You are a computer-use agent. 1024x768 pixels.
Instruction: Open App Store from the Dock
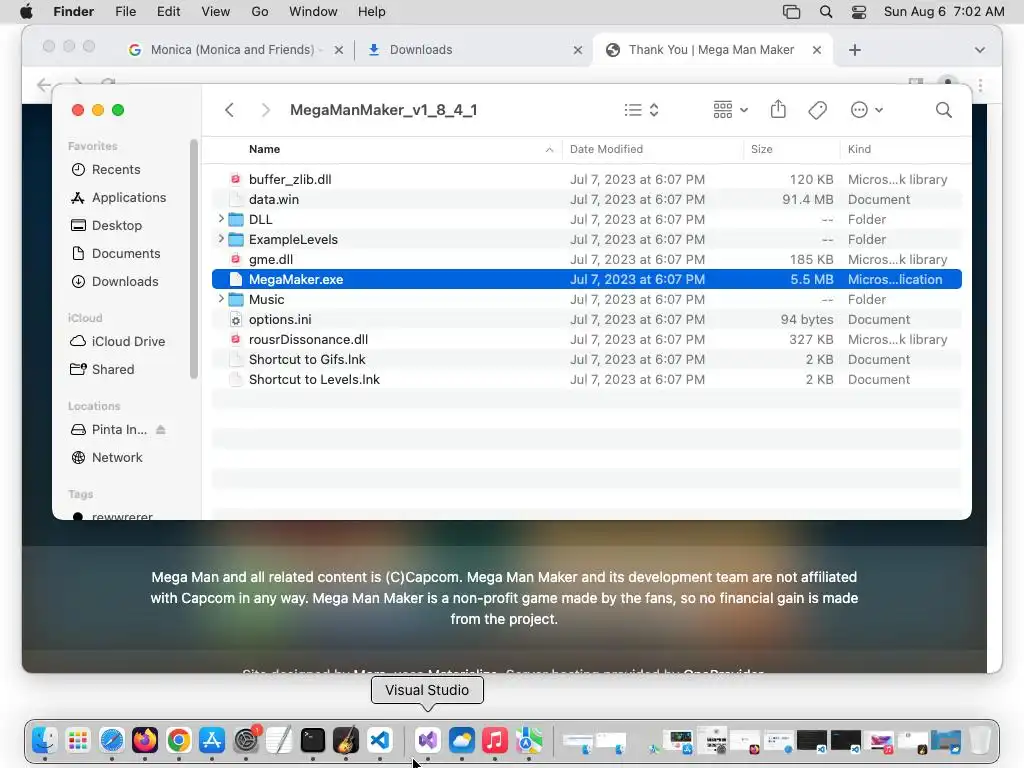coord(212,740)
